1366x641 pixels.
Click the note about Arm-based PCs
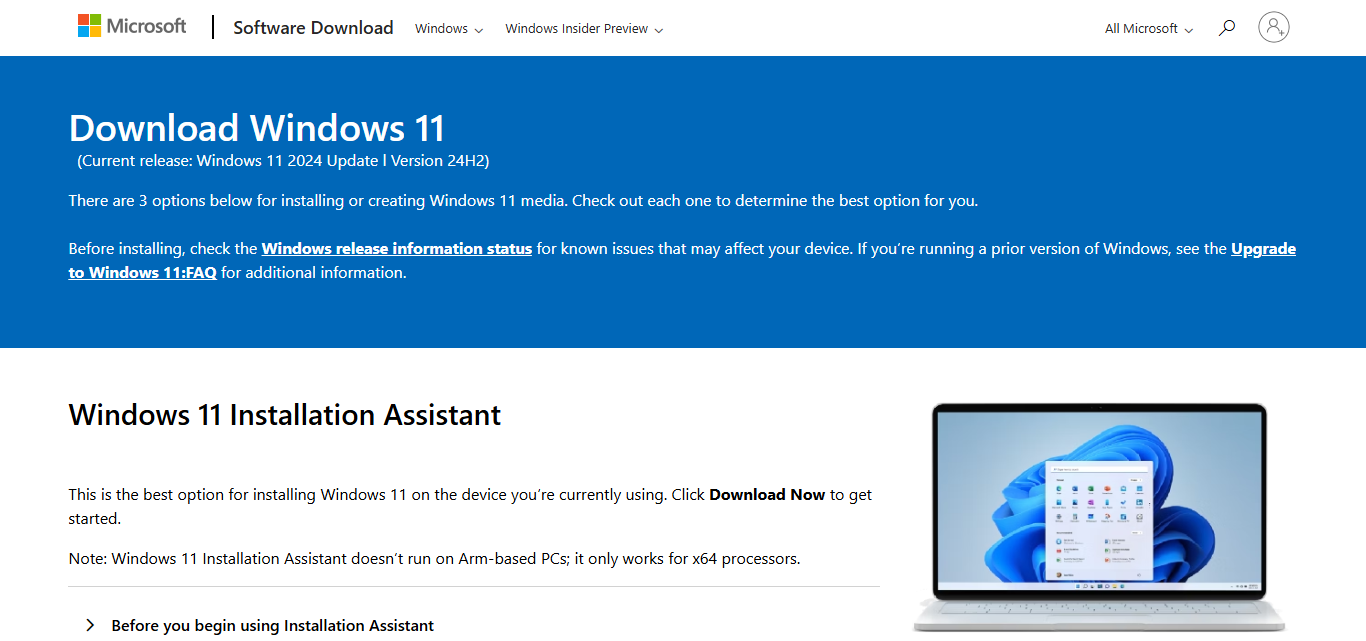(434, 558)
